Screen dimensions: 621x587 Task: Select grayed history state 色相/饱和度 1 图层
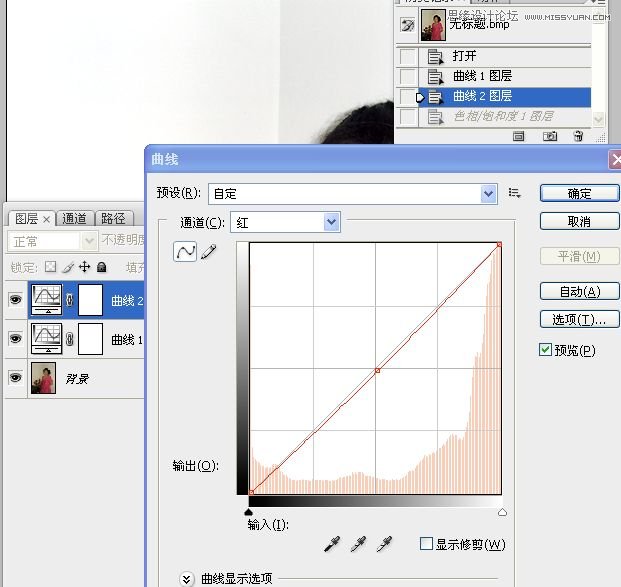tap(505, 116)
